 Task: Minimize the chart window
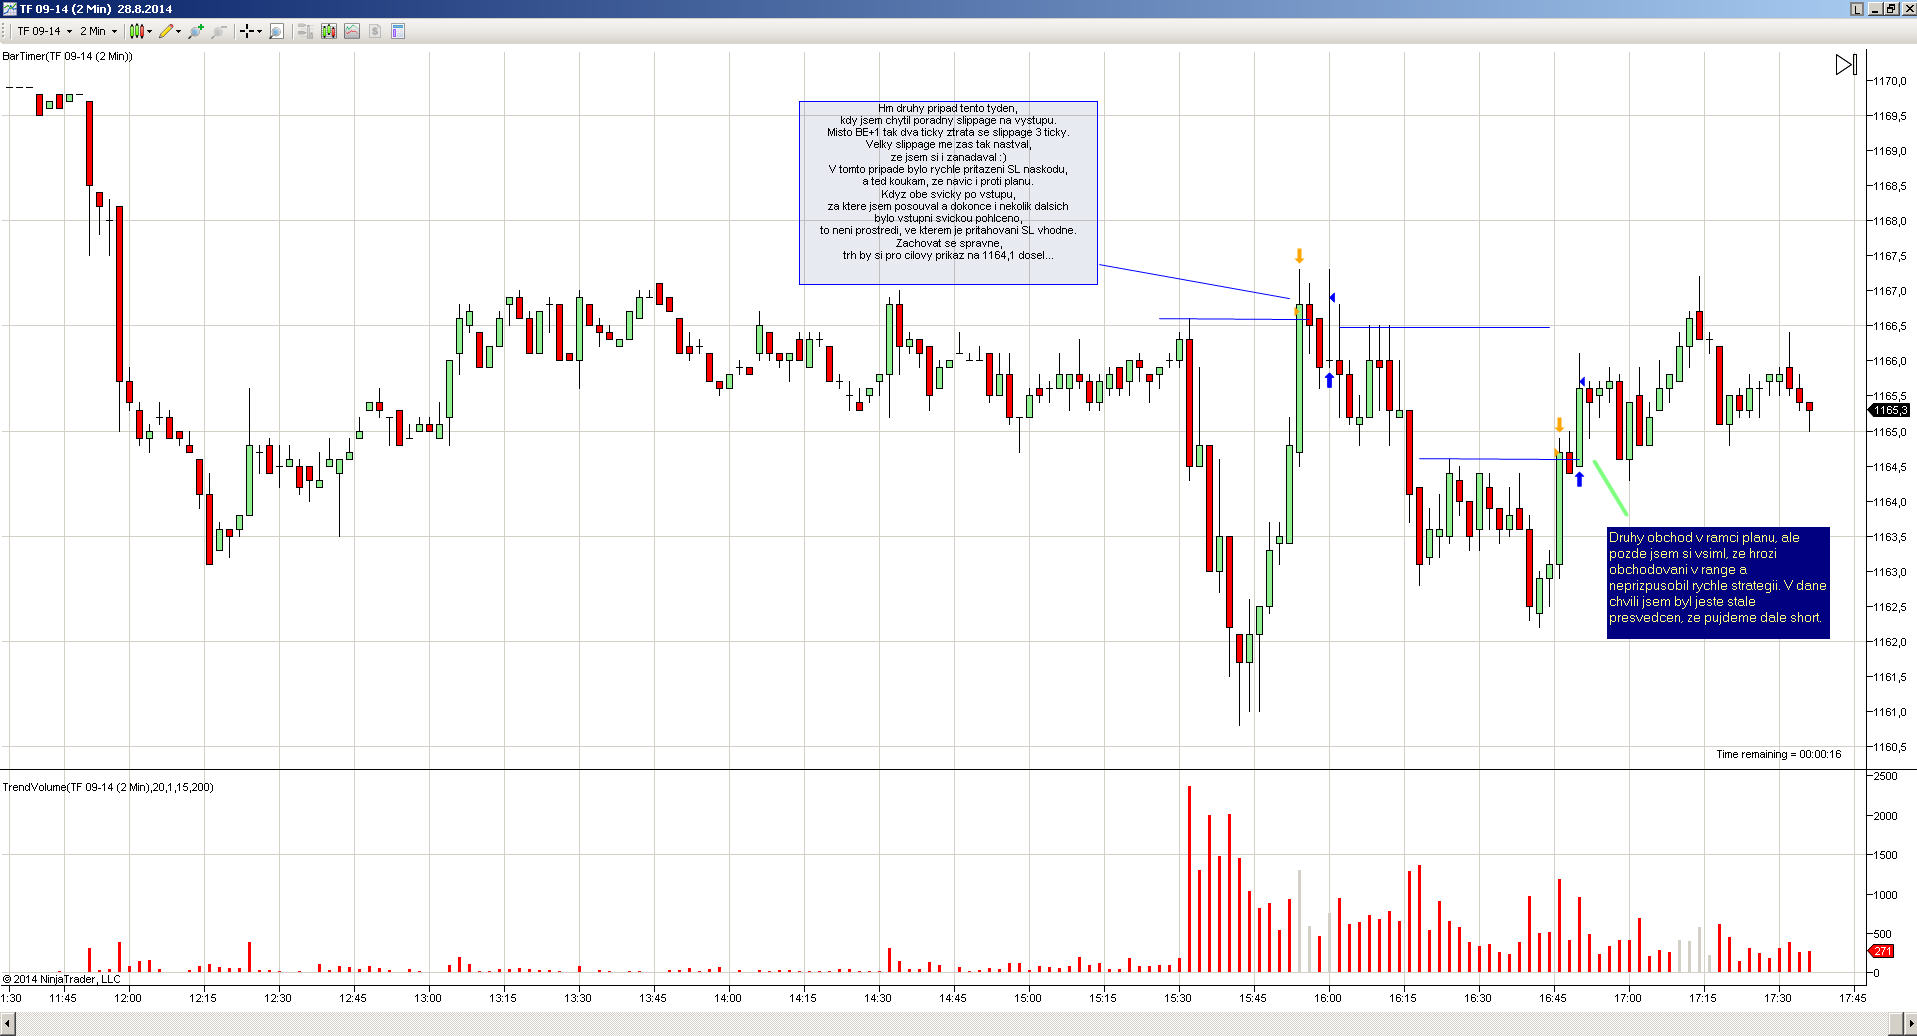coord(1877,9)
